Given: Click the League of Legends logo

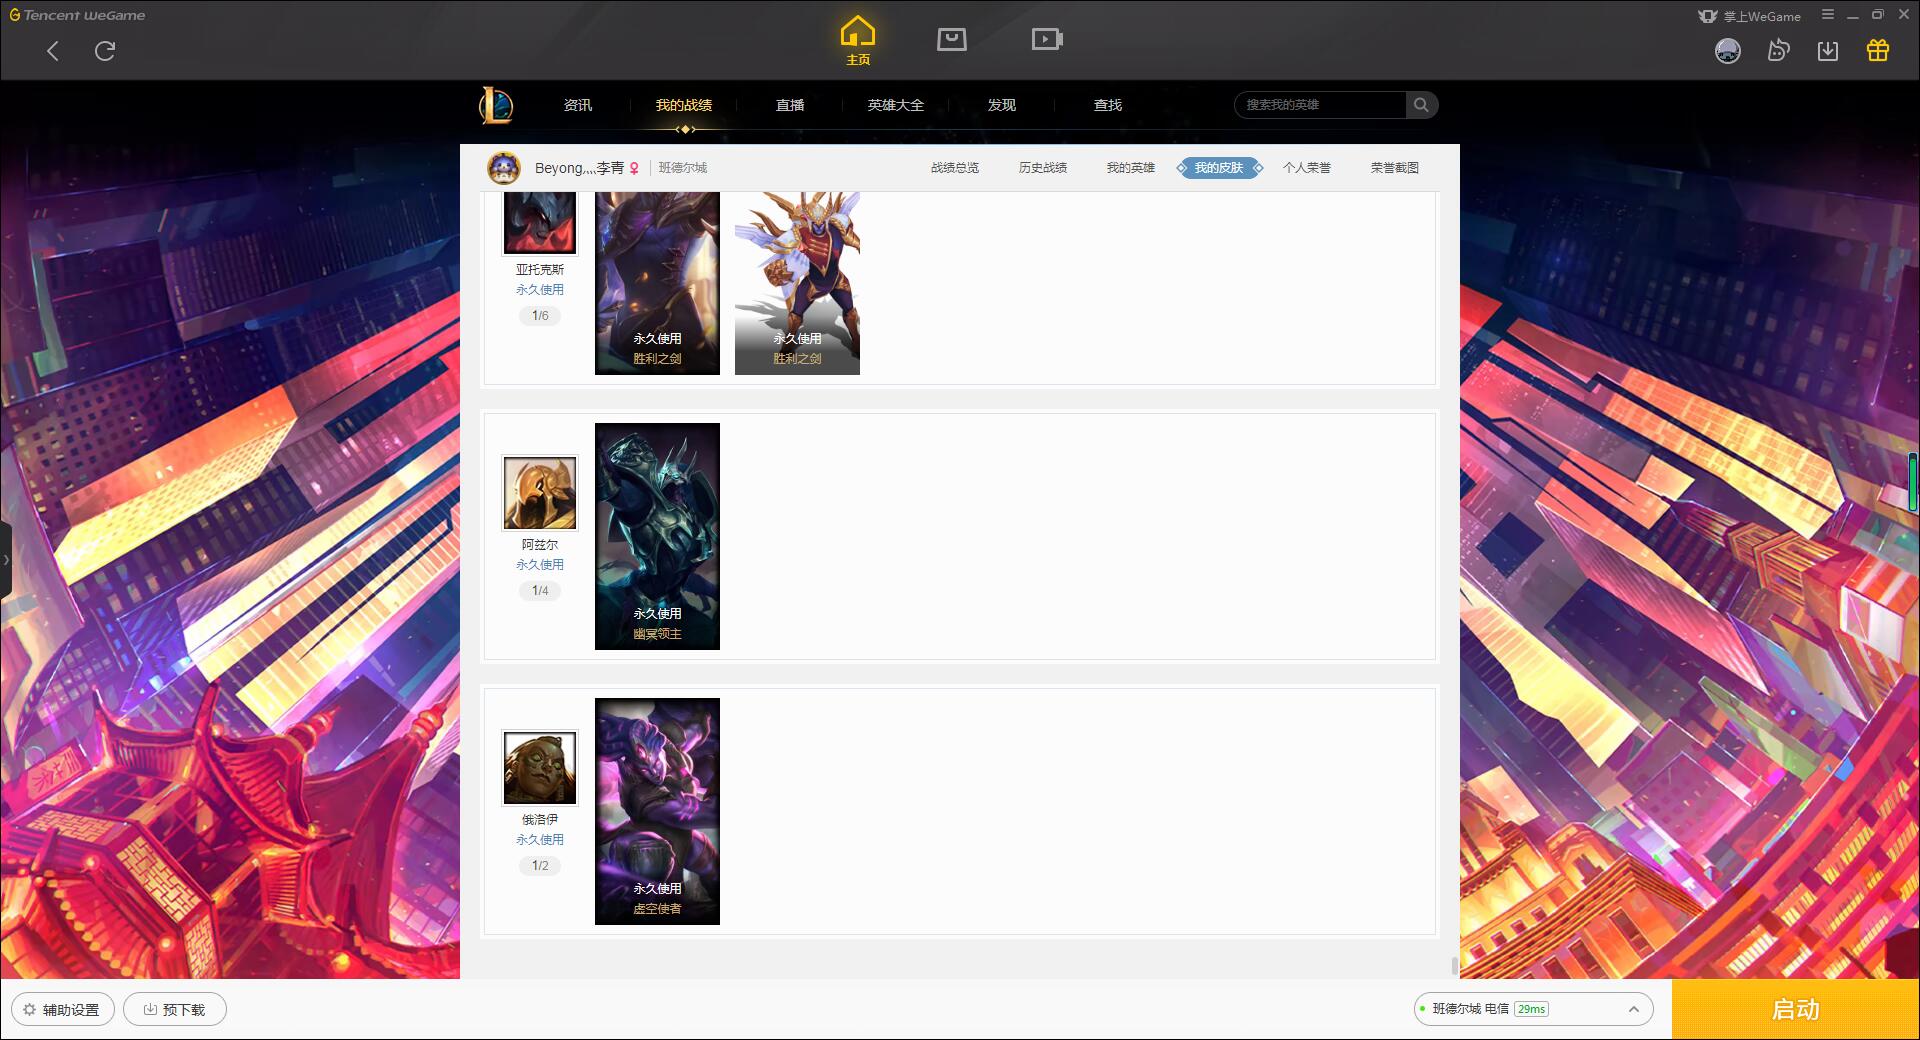Looking at the screenshot, I should point(496,105).
